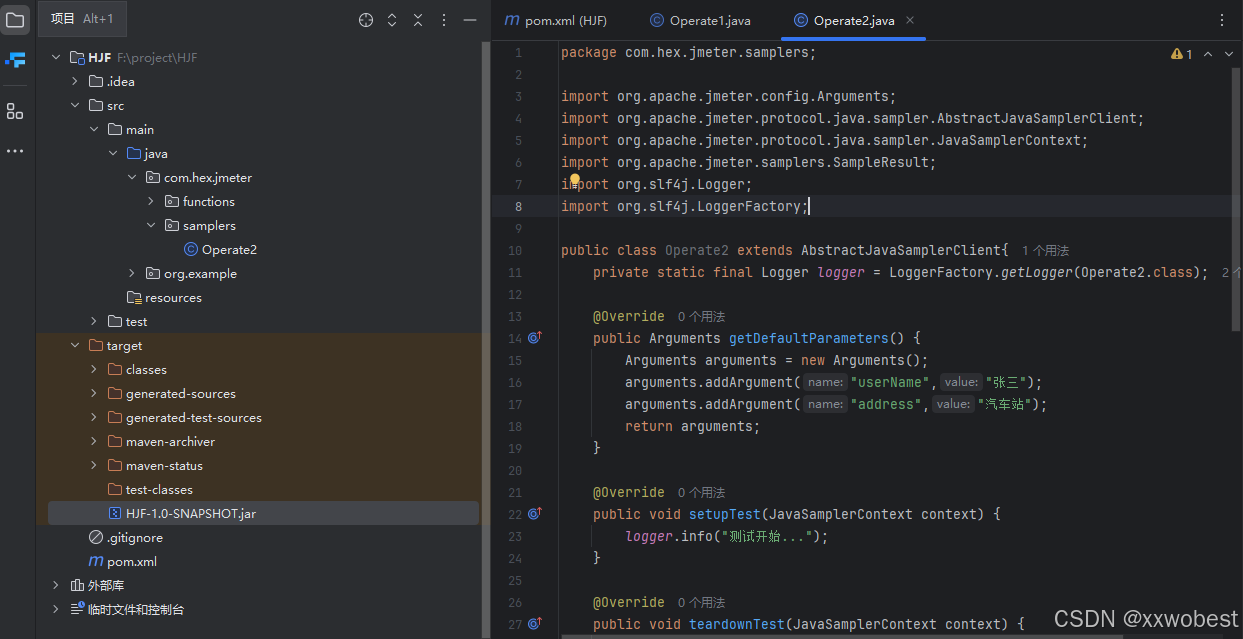Select the test-classes folder
1243x639 pixels.
159,489
